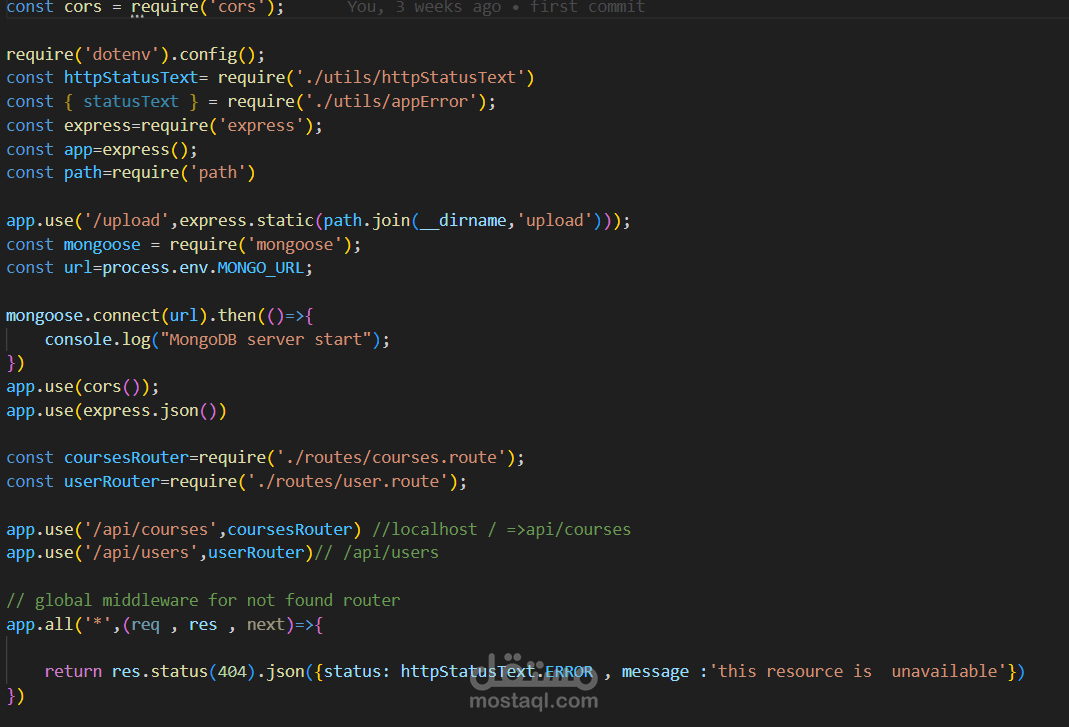Click the "// /api/users" trailing comment
Screen dimensions: 1069x727
(376, 552)
